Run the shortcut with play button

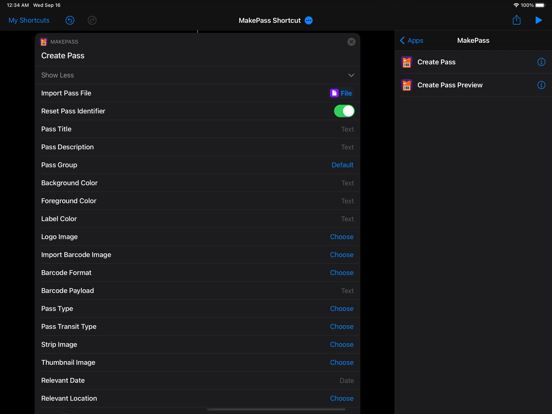(539, 20)
